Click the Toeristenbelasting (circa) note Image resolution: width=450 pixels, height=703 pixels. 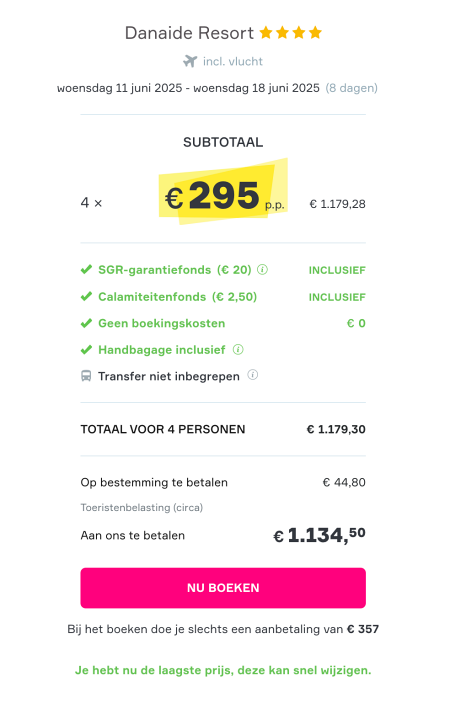click(x=142, y=508)
